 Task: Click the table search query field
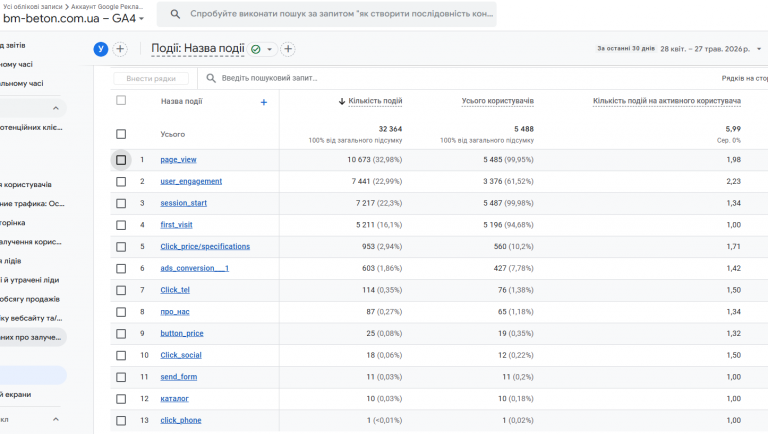point(269,78)
